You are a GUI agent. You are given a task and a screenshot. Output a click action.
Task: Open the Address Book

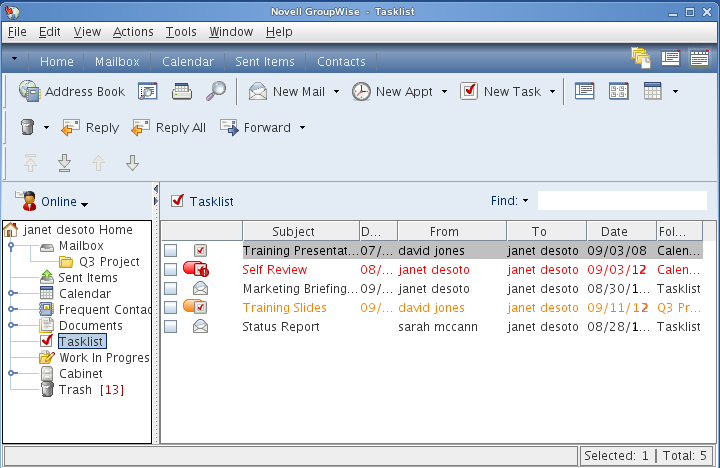[x=72, y=91]
